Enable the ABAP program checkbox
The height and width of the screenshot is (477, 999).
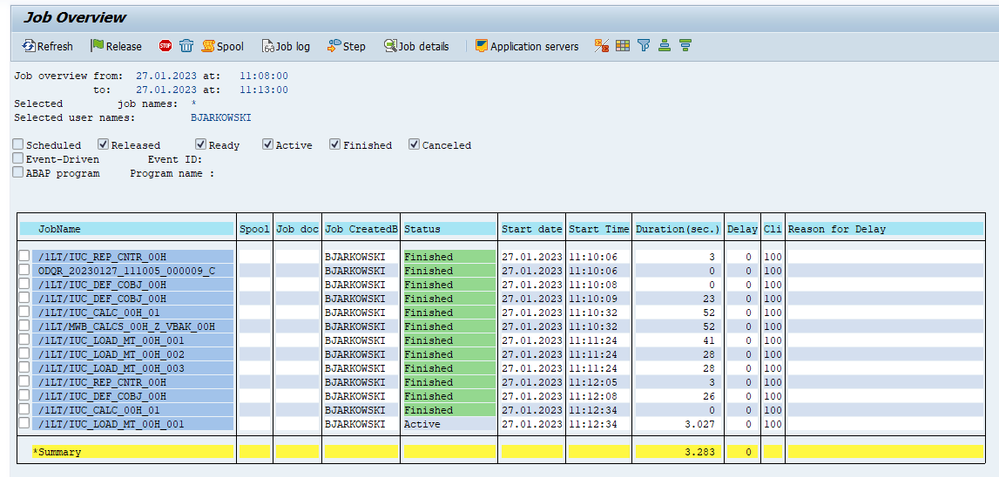click(18, 173)
